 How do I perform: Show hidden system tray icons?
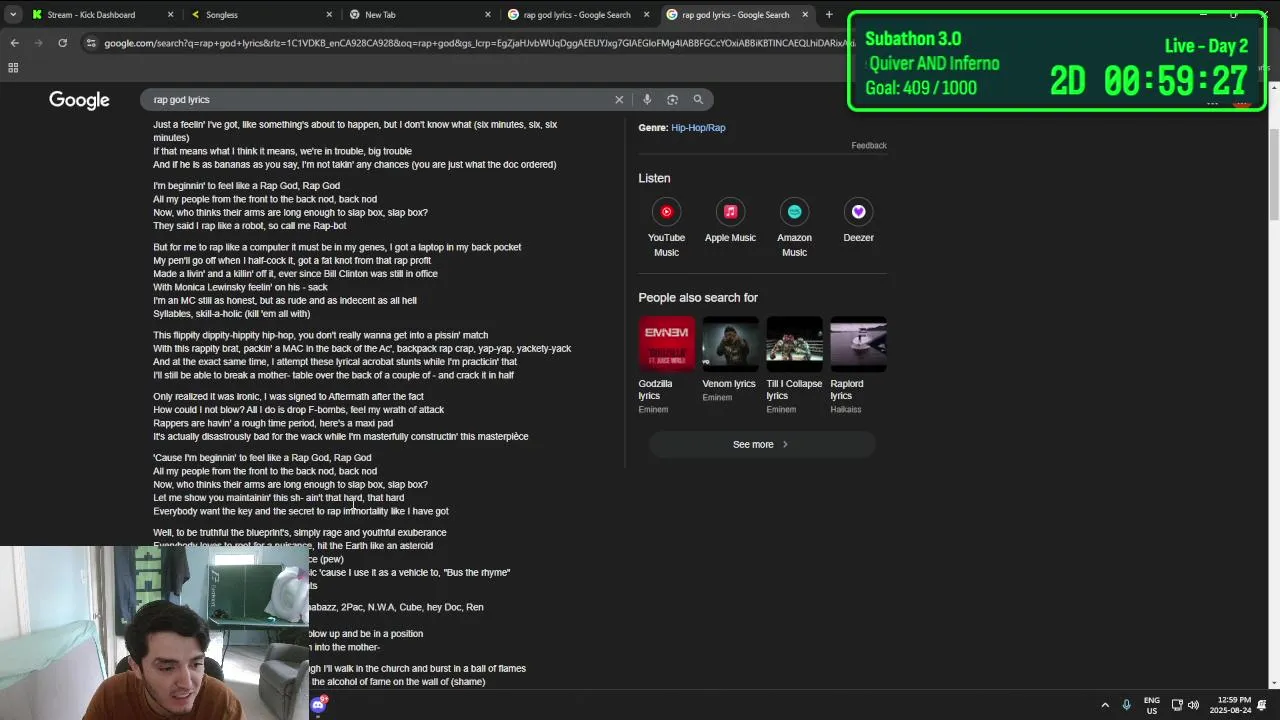click(1105, 705)
